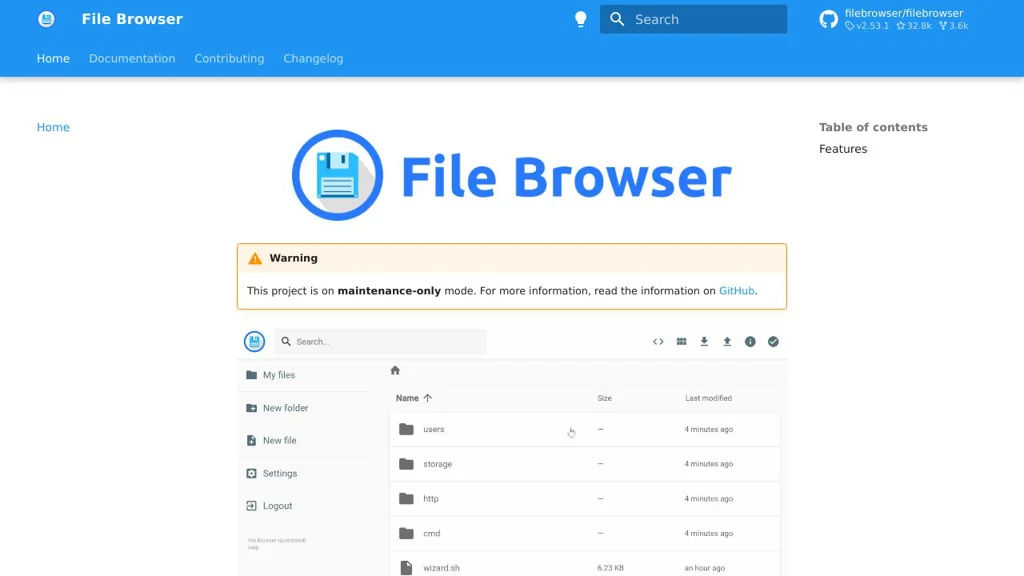
Task: Open the Changelog navigation tab
Action: (x=313, y=58)
